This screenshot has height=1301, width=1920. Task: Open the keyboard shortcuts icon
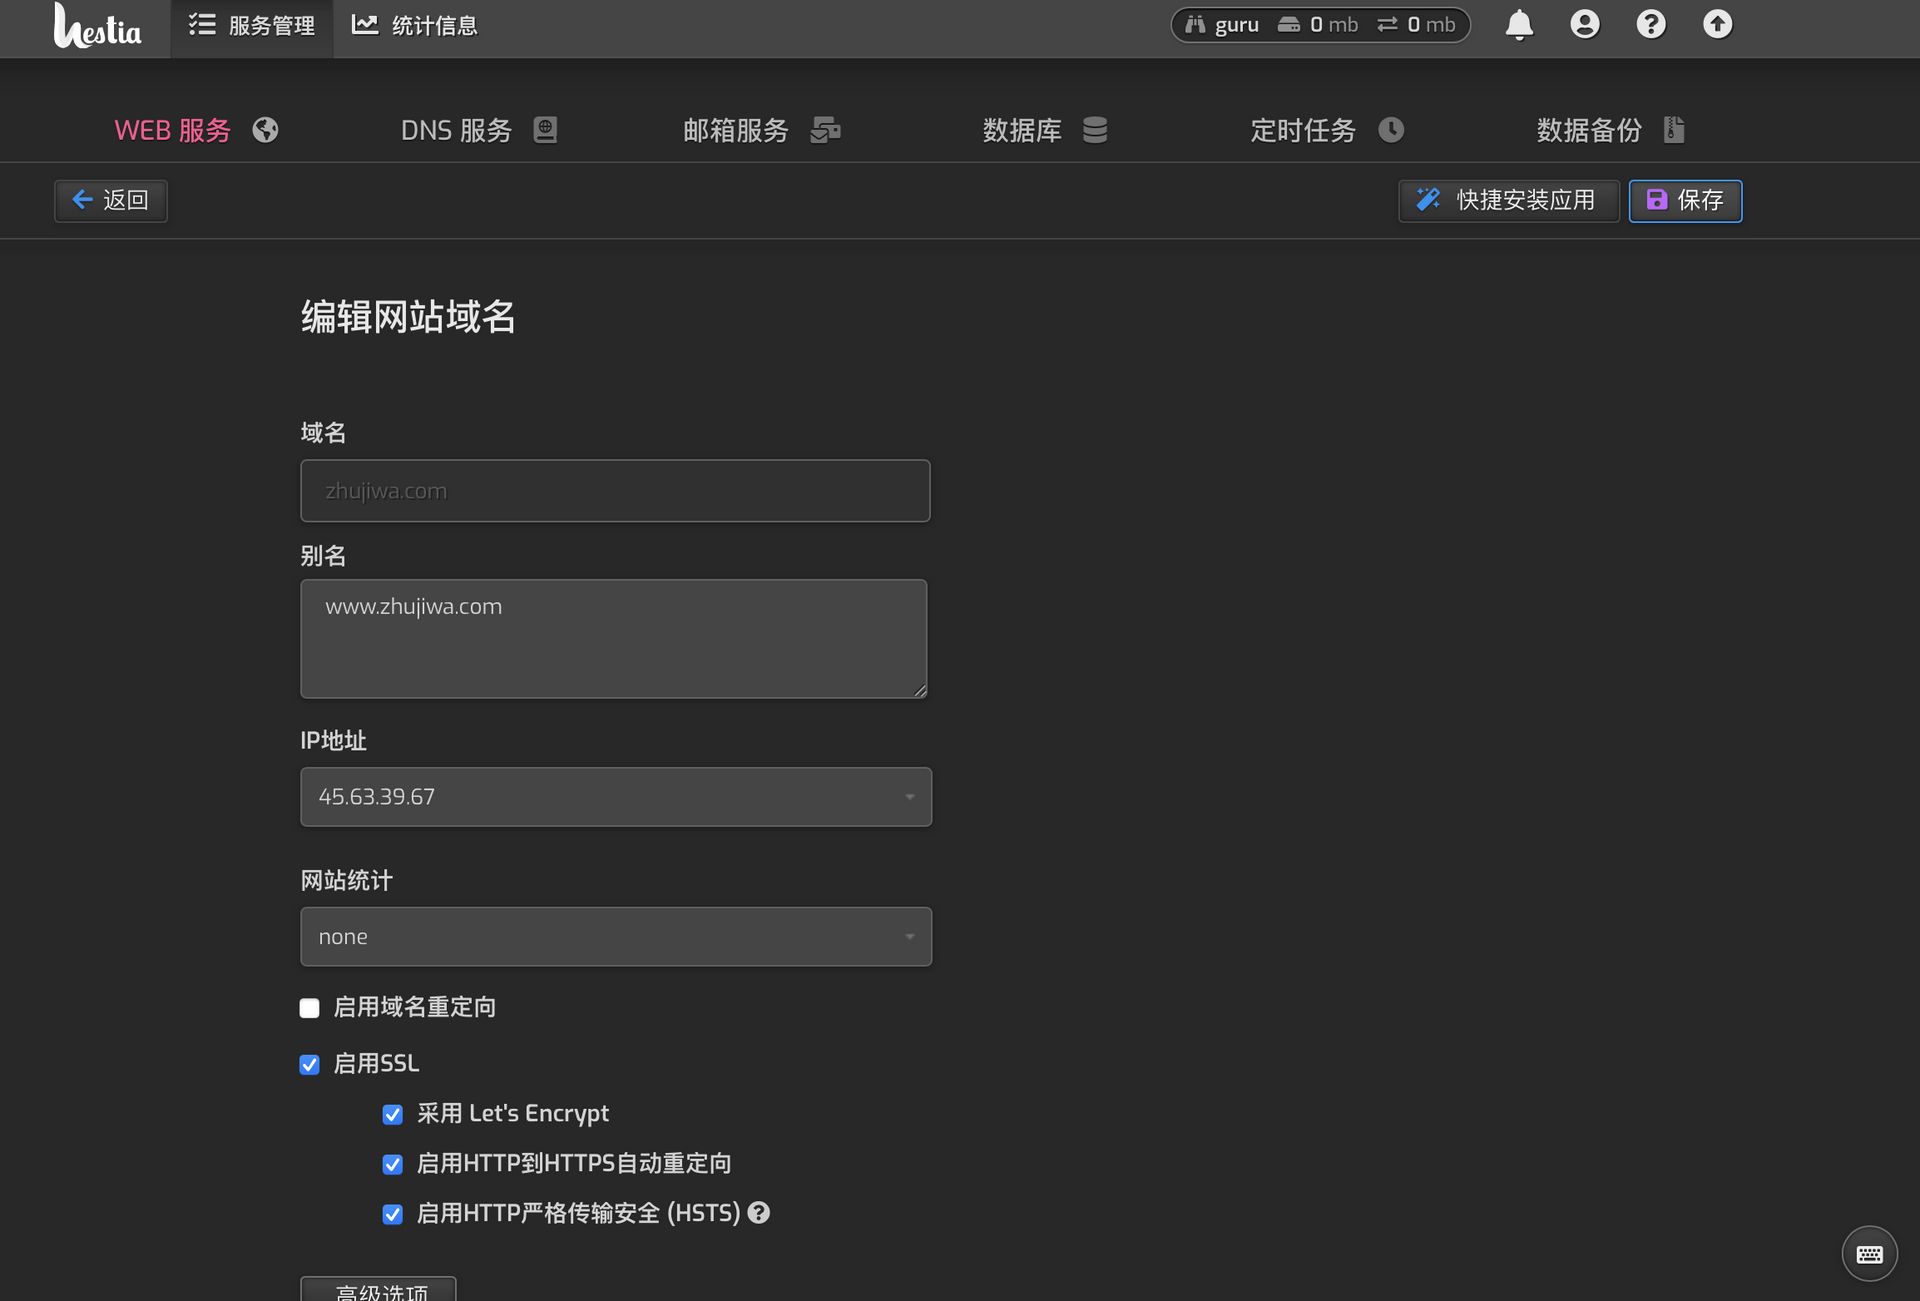click(x=1868, y=1253)
